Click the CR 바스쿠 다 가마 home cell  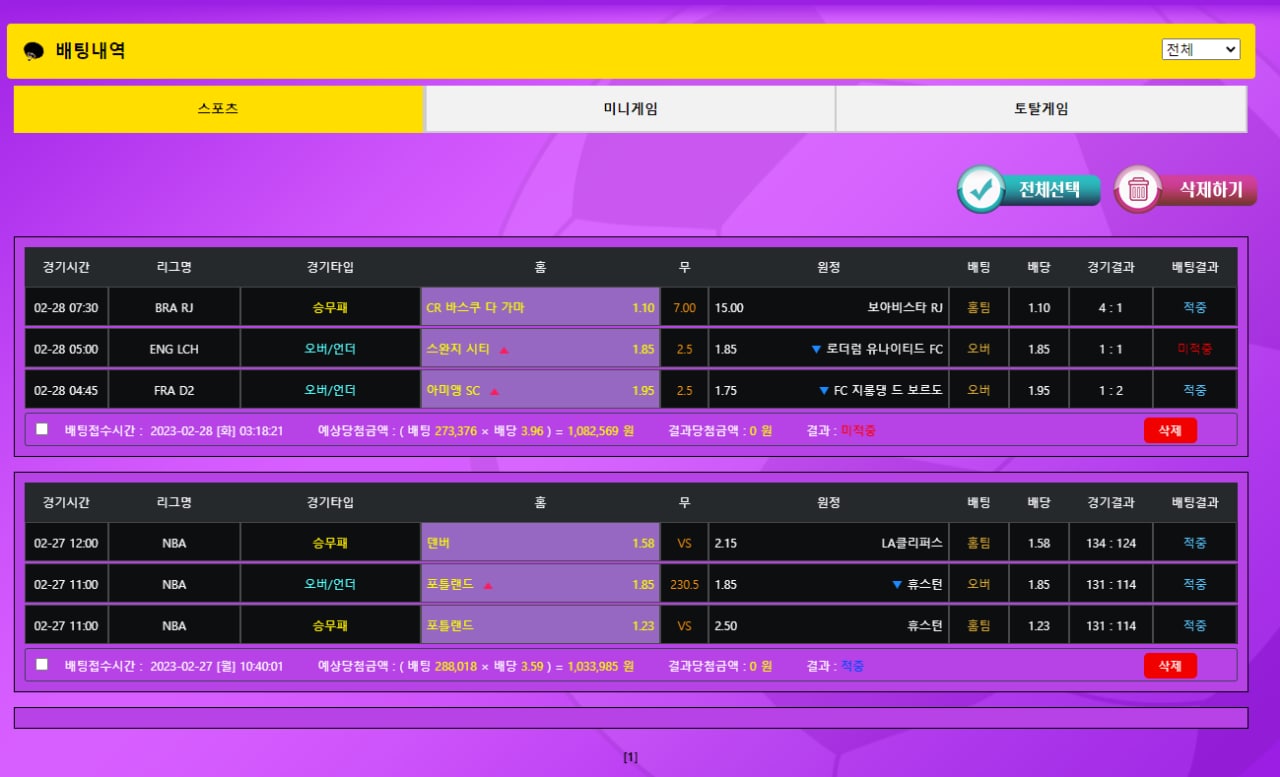point(540,307)
